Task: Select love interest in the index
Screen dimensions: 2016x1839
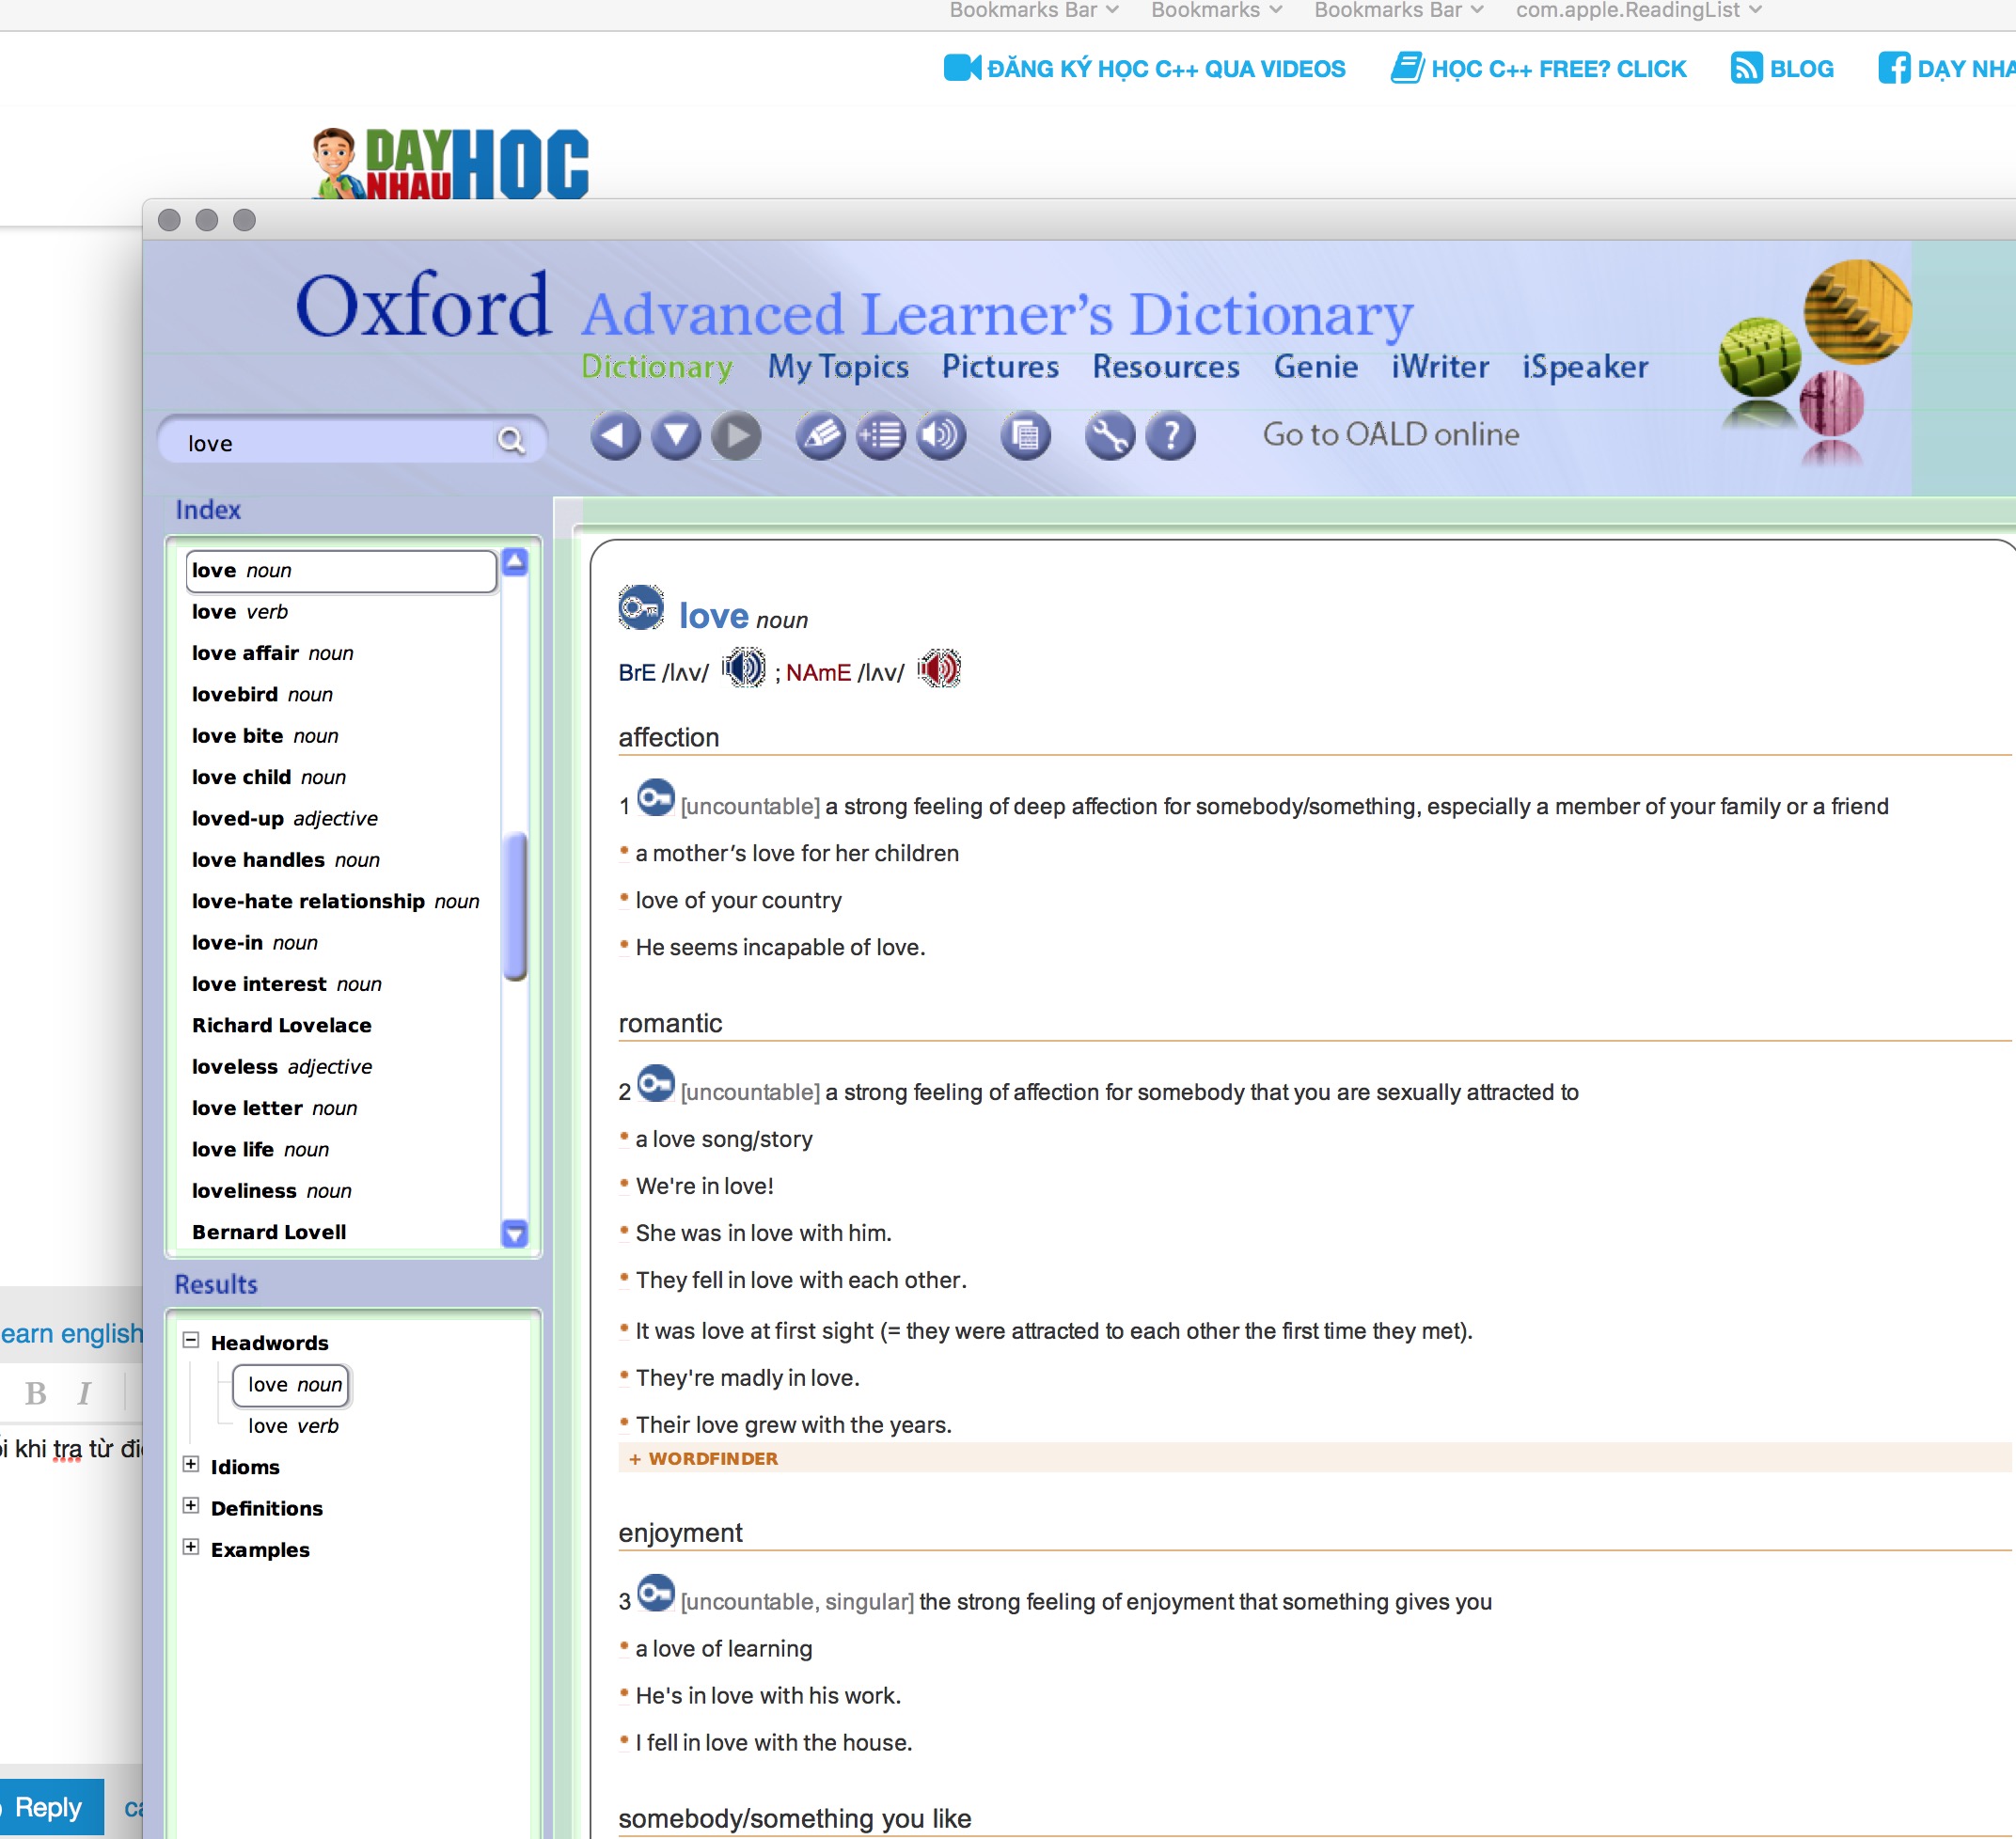Action: (x=287, y=984)
